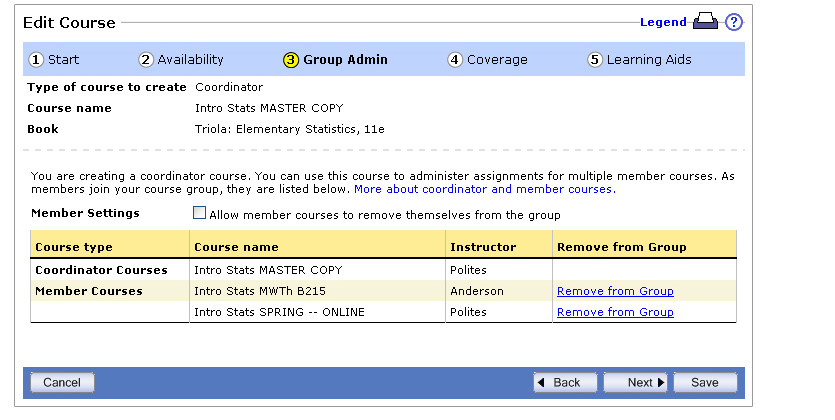Click the printer icon
The width and height of the screenshot is (835, 420).
(705, 21)
